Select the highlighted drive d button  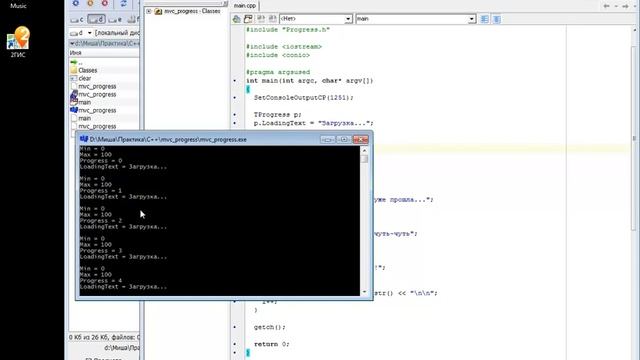96,19
